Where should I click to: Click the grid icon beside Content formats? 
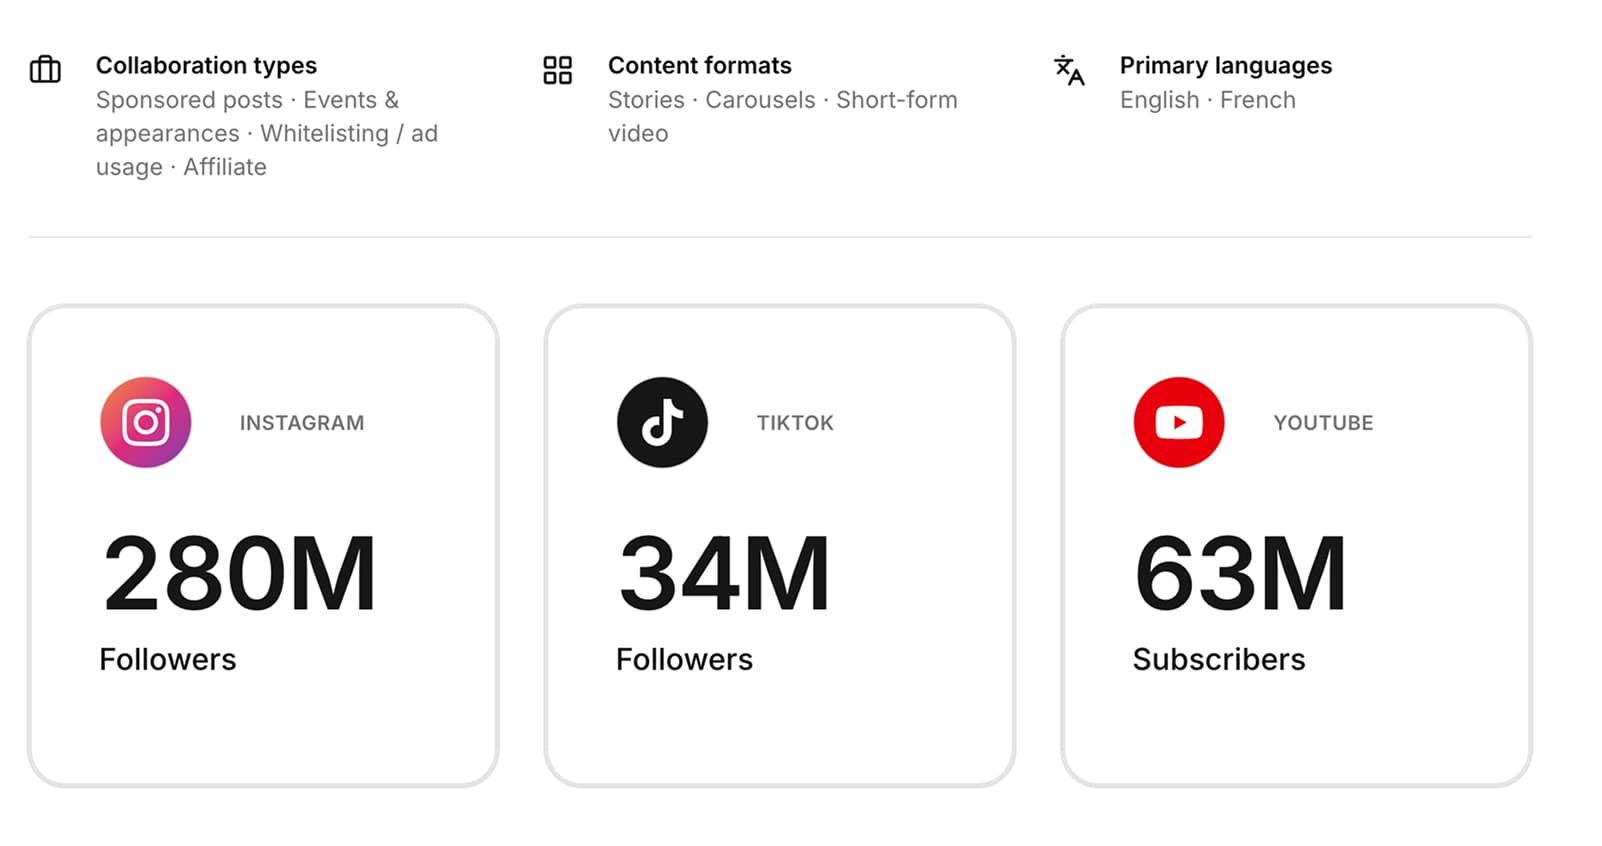pyautogui.click(x=557, y=70)
